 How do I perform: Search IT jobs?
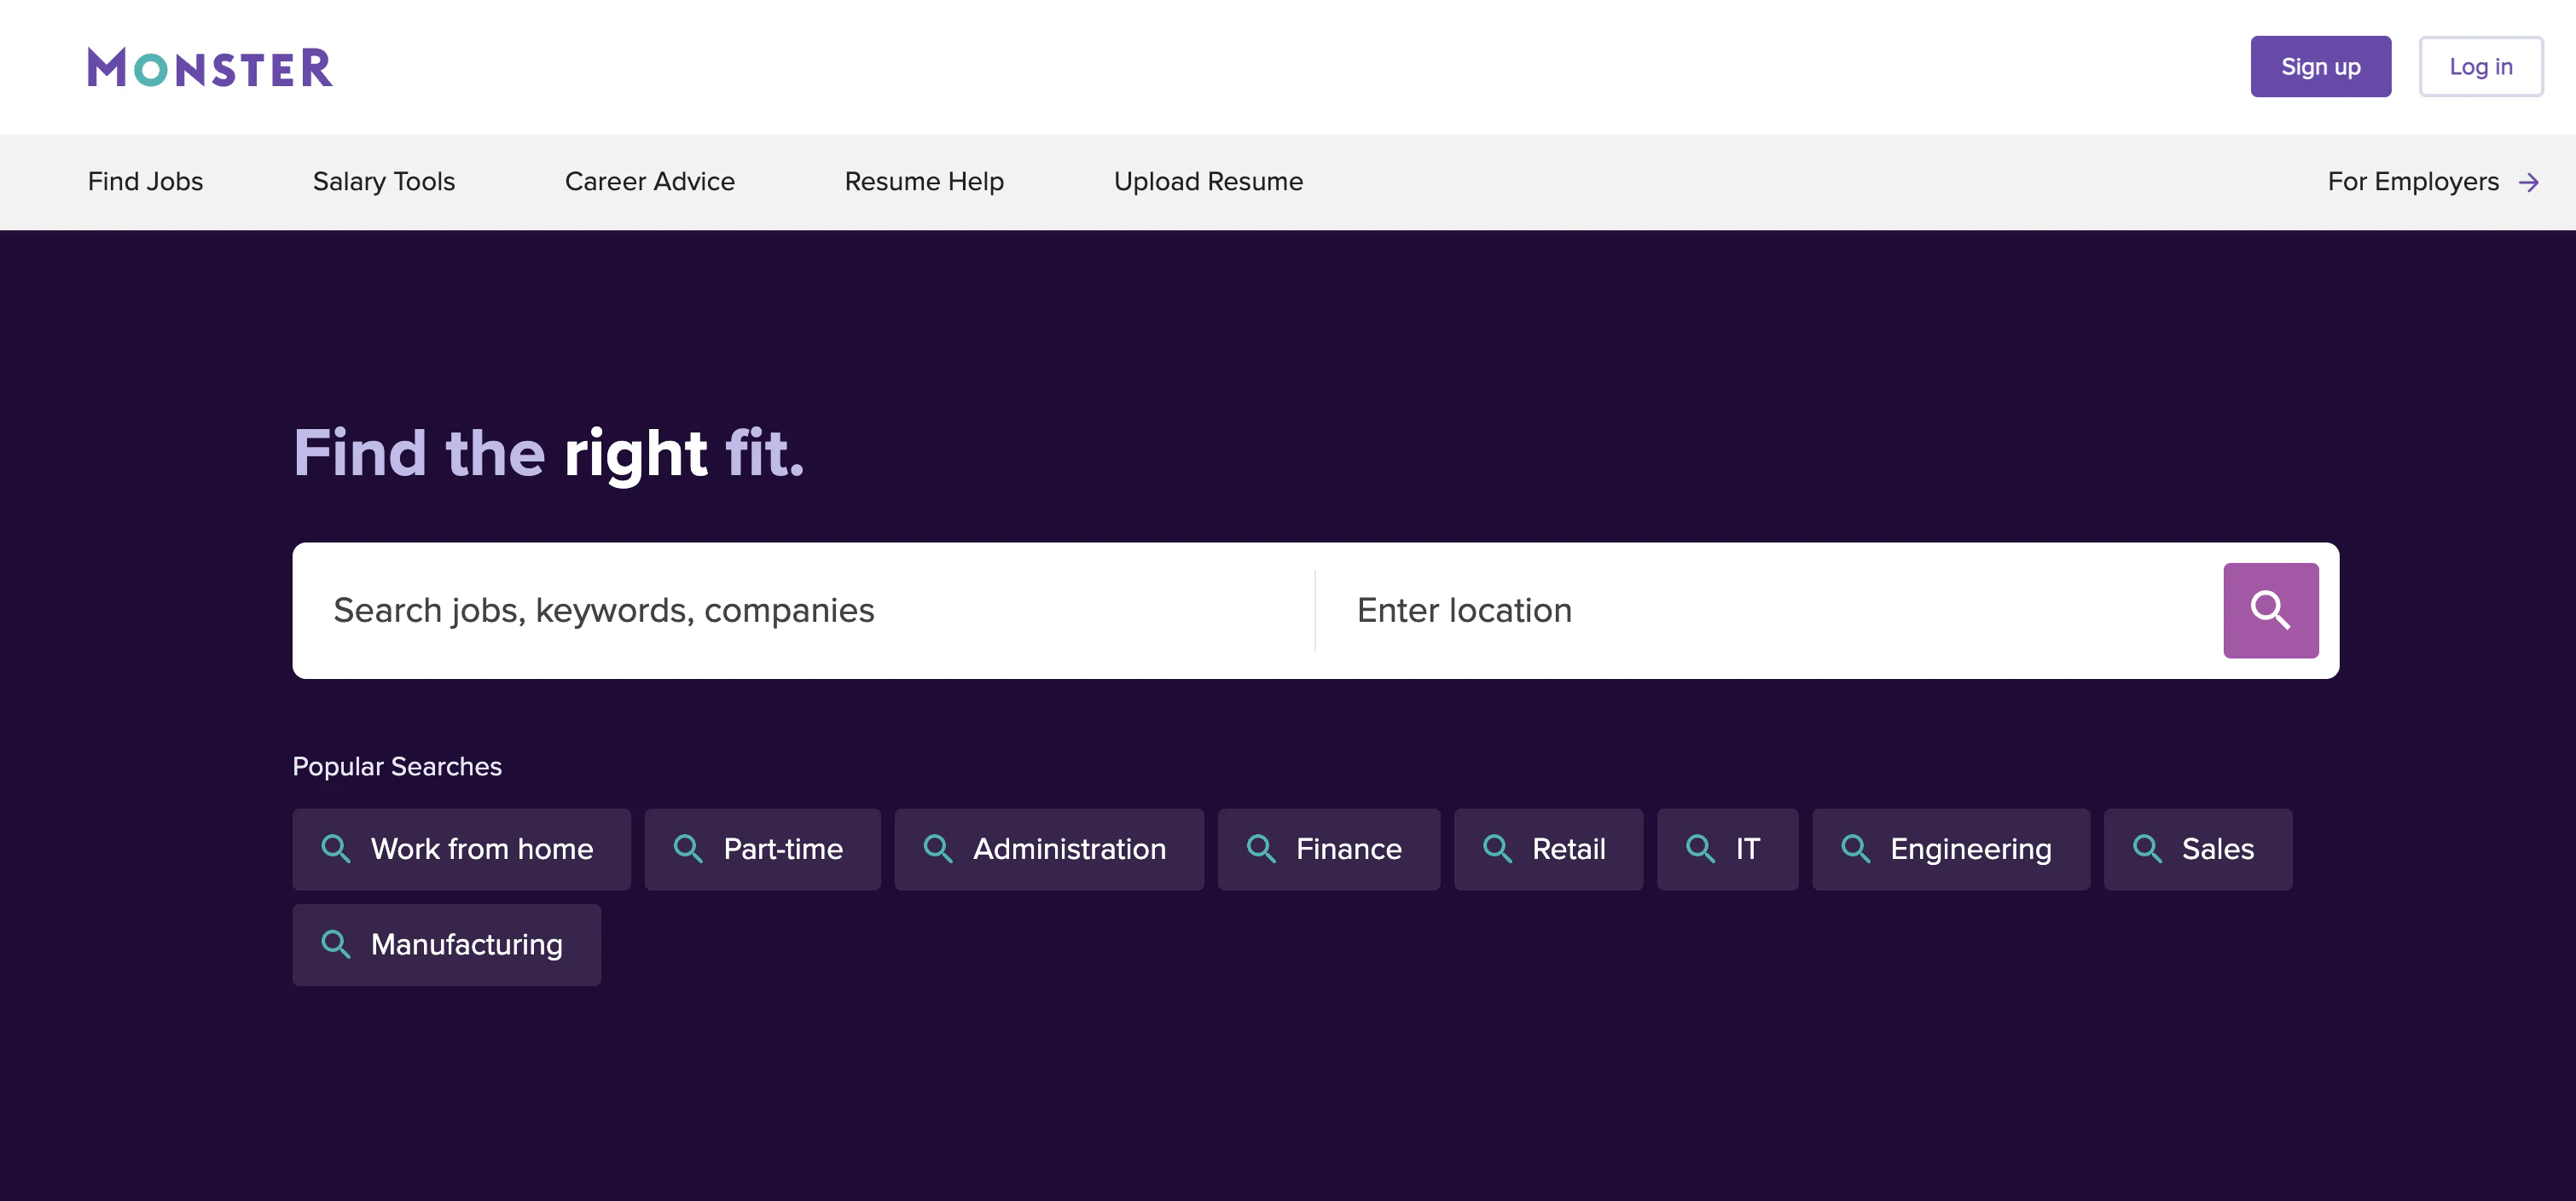click(x=1727, y=849)
